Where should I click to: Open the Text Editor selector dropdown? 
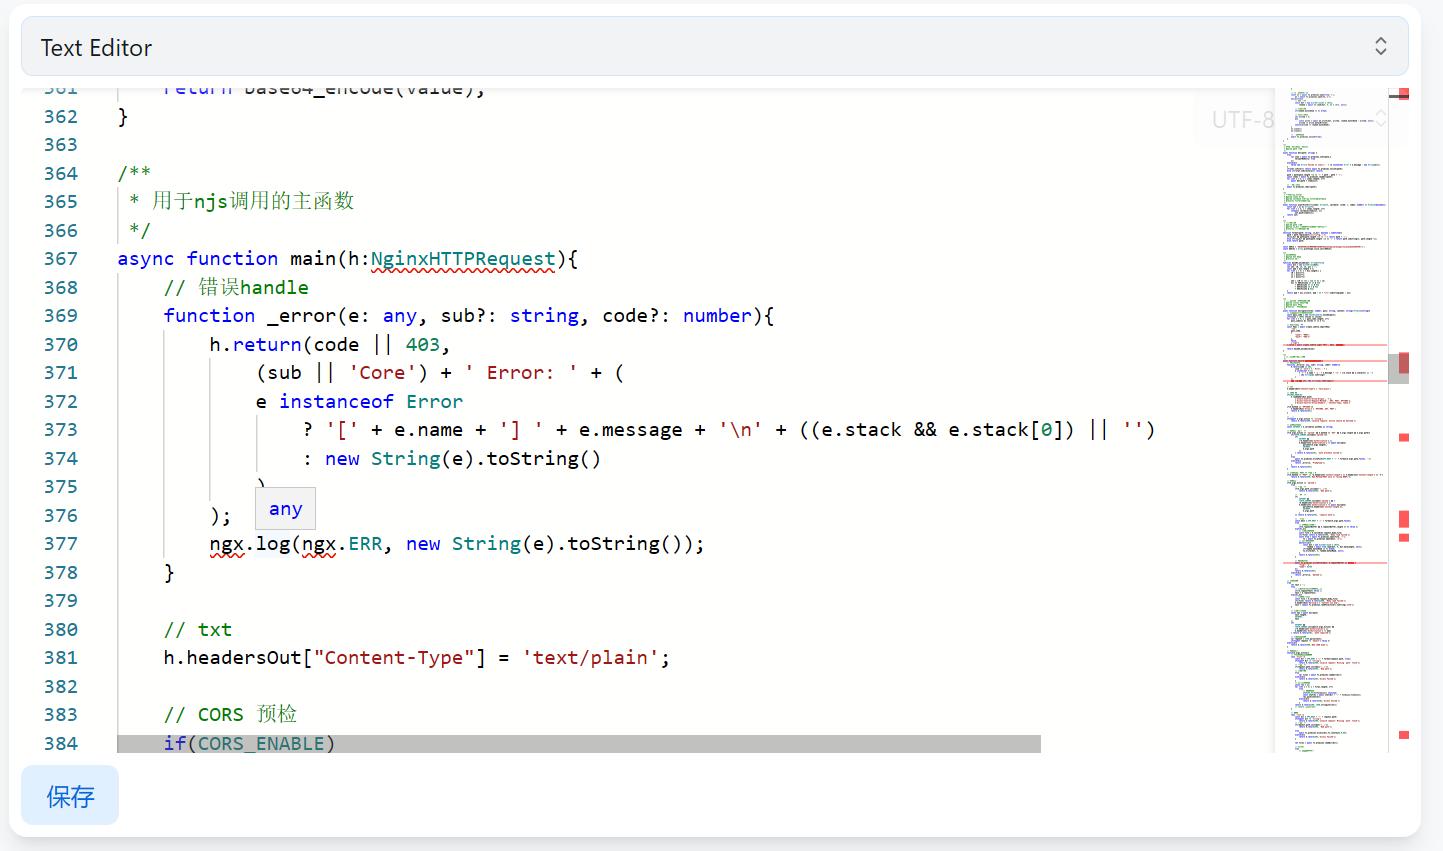715,47
